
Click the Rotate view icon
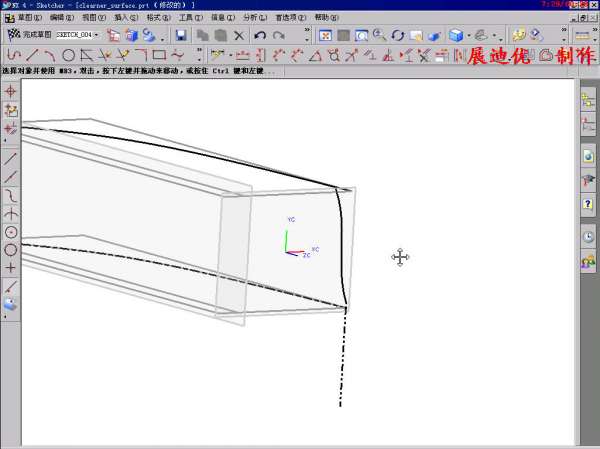pos(397,35)
